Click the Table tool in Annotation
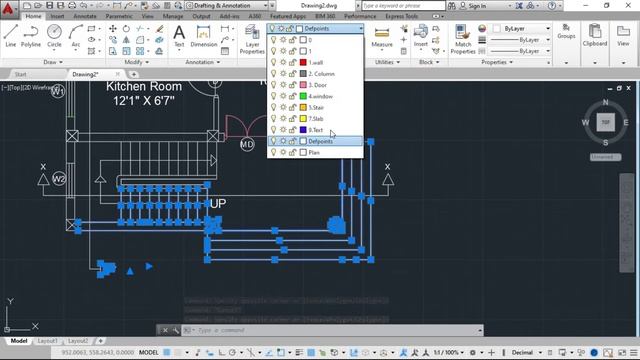 (x=225, y=51)
